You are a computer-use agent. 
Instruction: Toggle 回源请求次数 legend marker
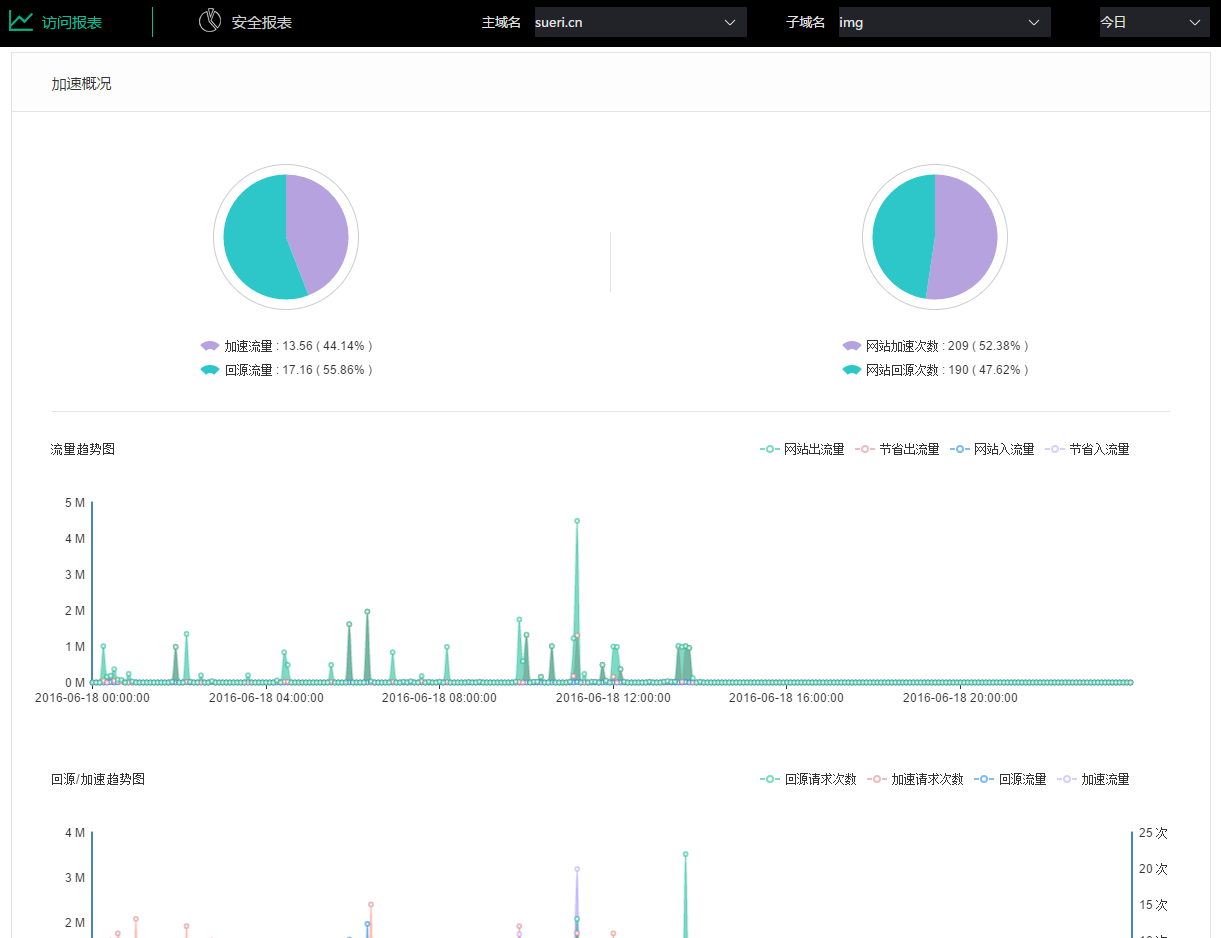770,779
